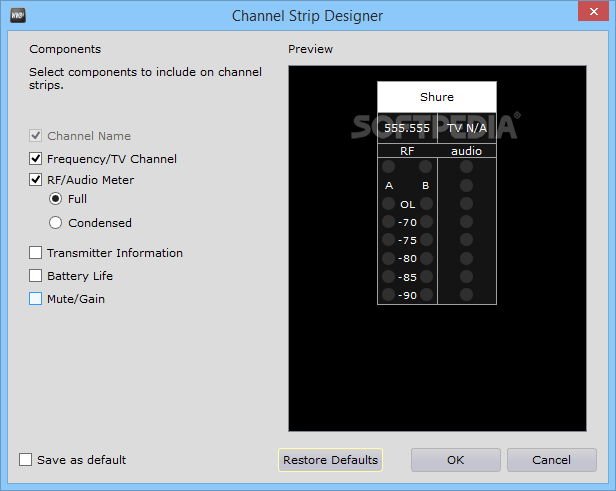Click the RF meter header in the preview
The width and height of the screenshot is (616, 491).
coord(407,151)
